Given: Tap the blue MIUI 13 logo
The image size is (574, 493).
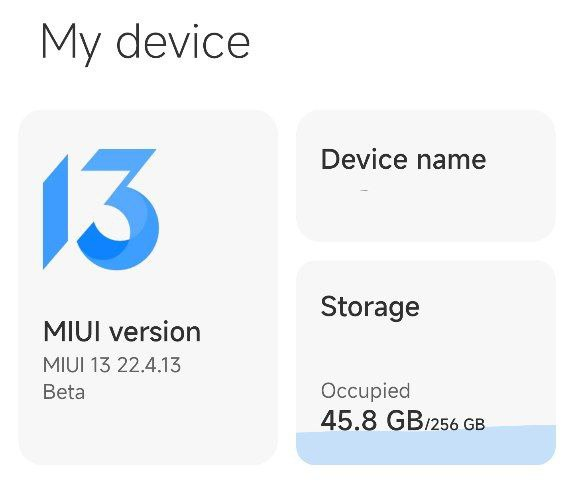Looking at the screenshot, I should (x=101, y=209).
